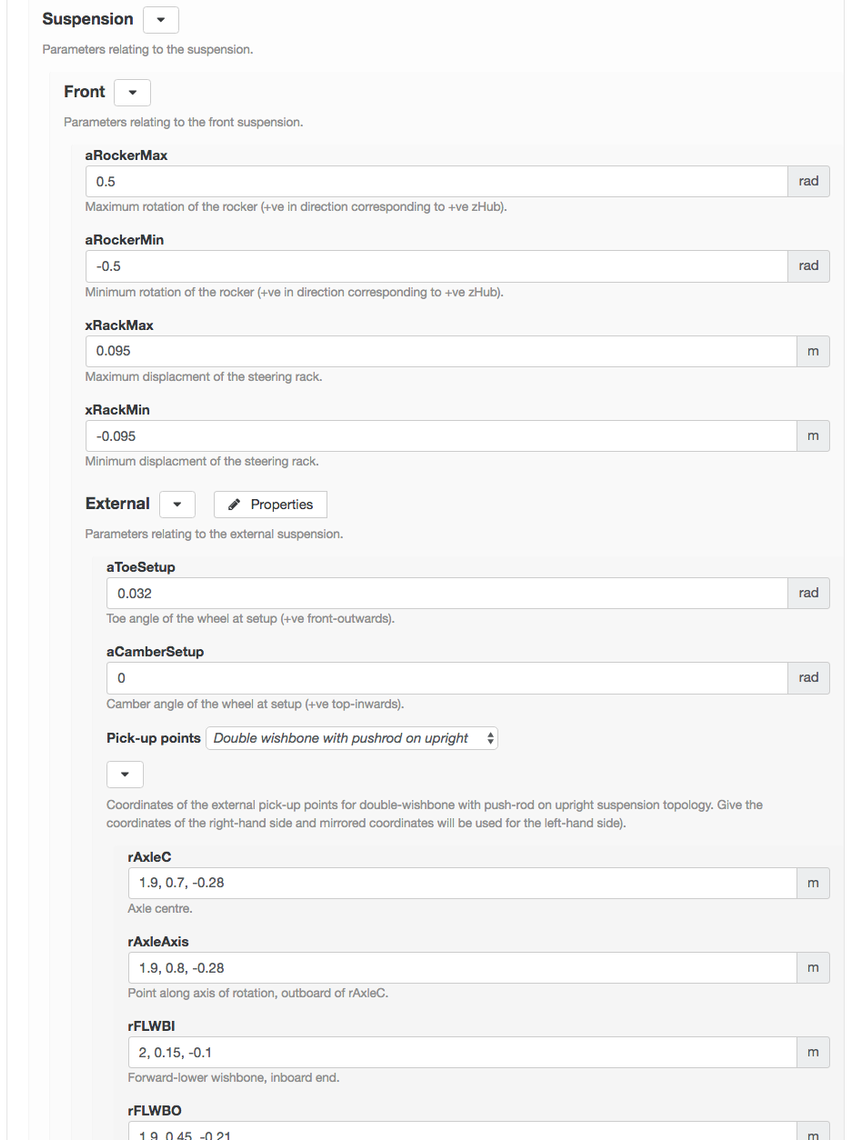Open the Pick-up points topology select box
The width and height of the screenshot is (853, 1140).
(352, 738)
